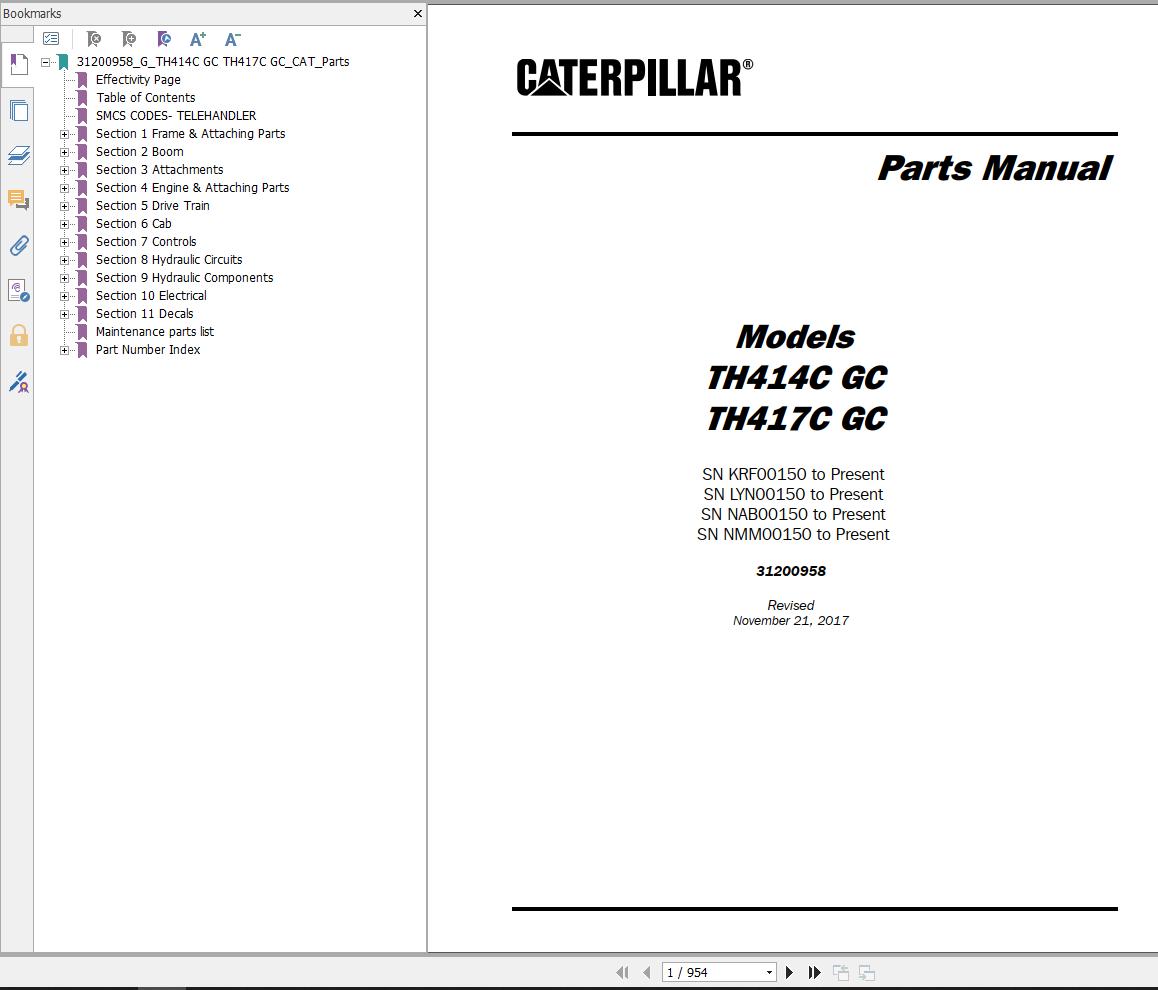Click the delete bookmark icon
Screen dimensions: 1158x990
click(94, 38)
